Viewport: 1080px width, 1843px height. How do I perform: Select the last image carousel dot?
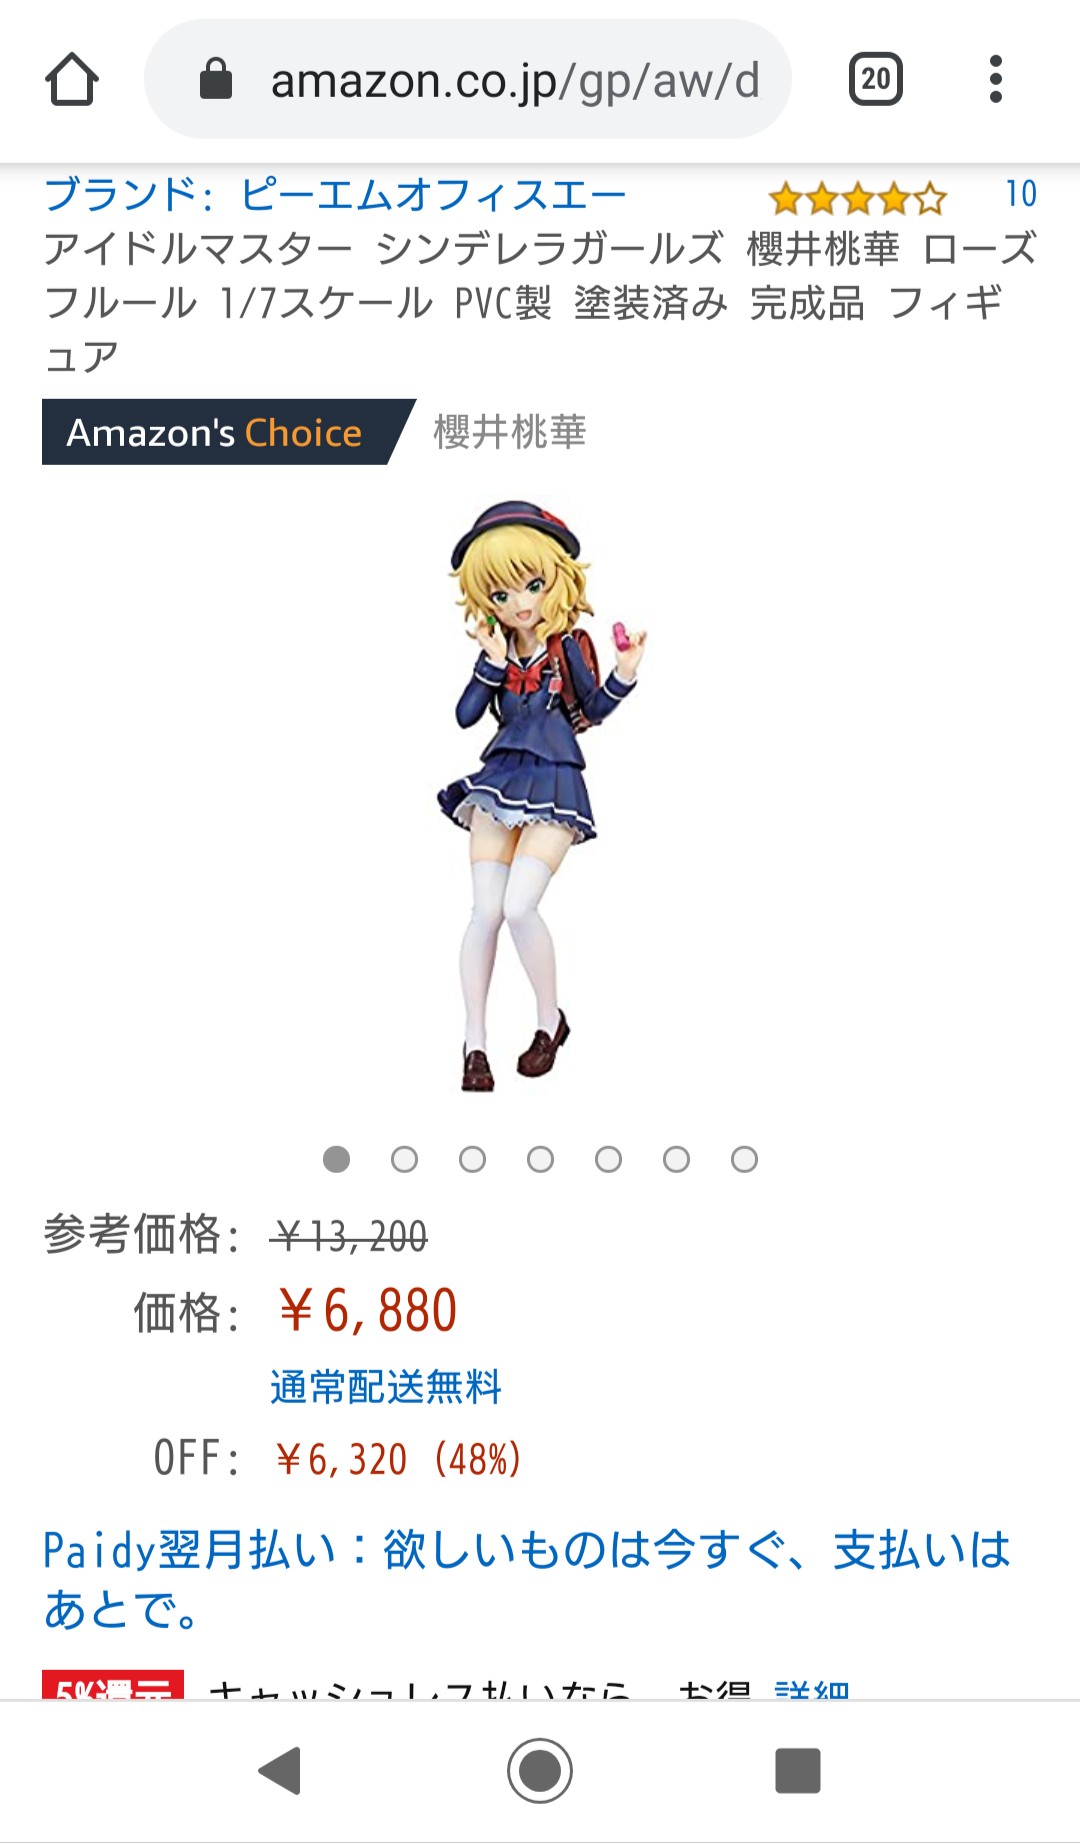pyautogui.click(x=745, y=1159)
